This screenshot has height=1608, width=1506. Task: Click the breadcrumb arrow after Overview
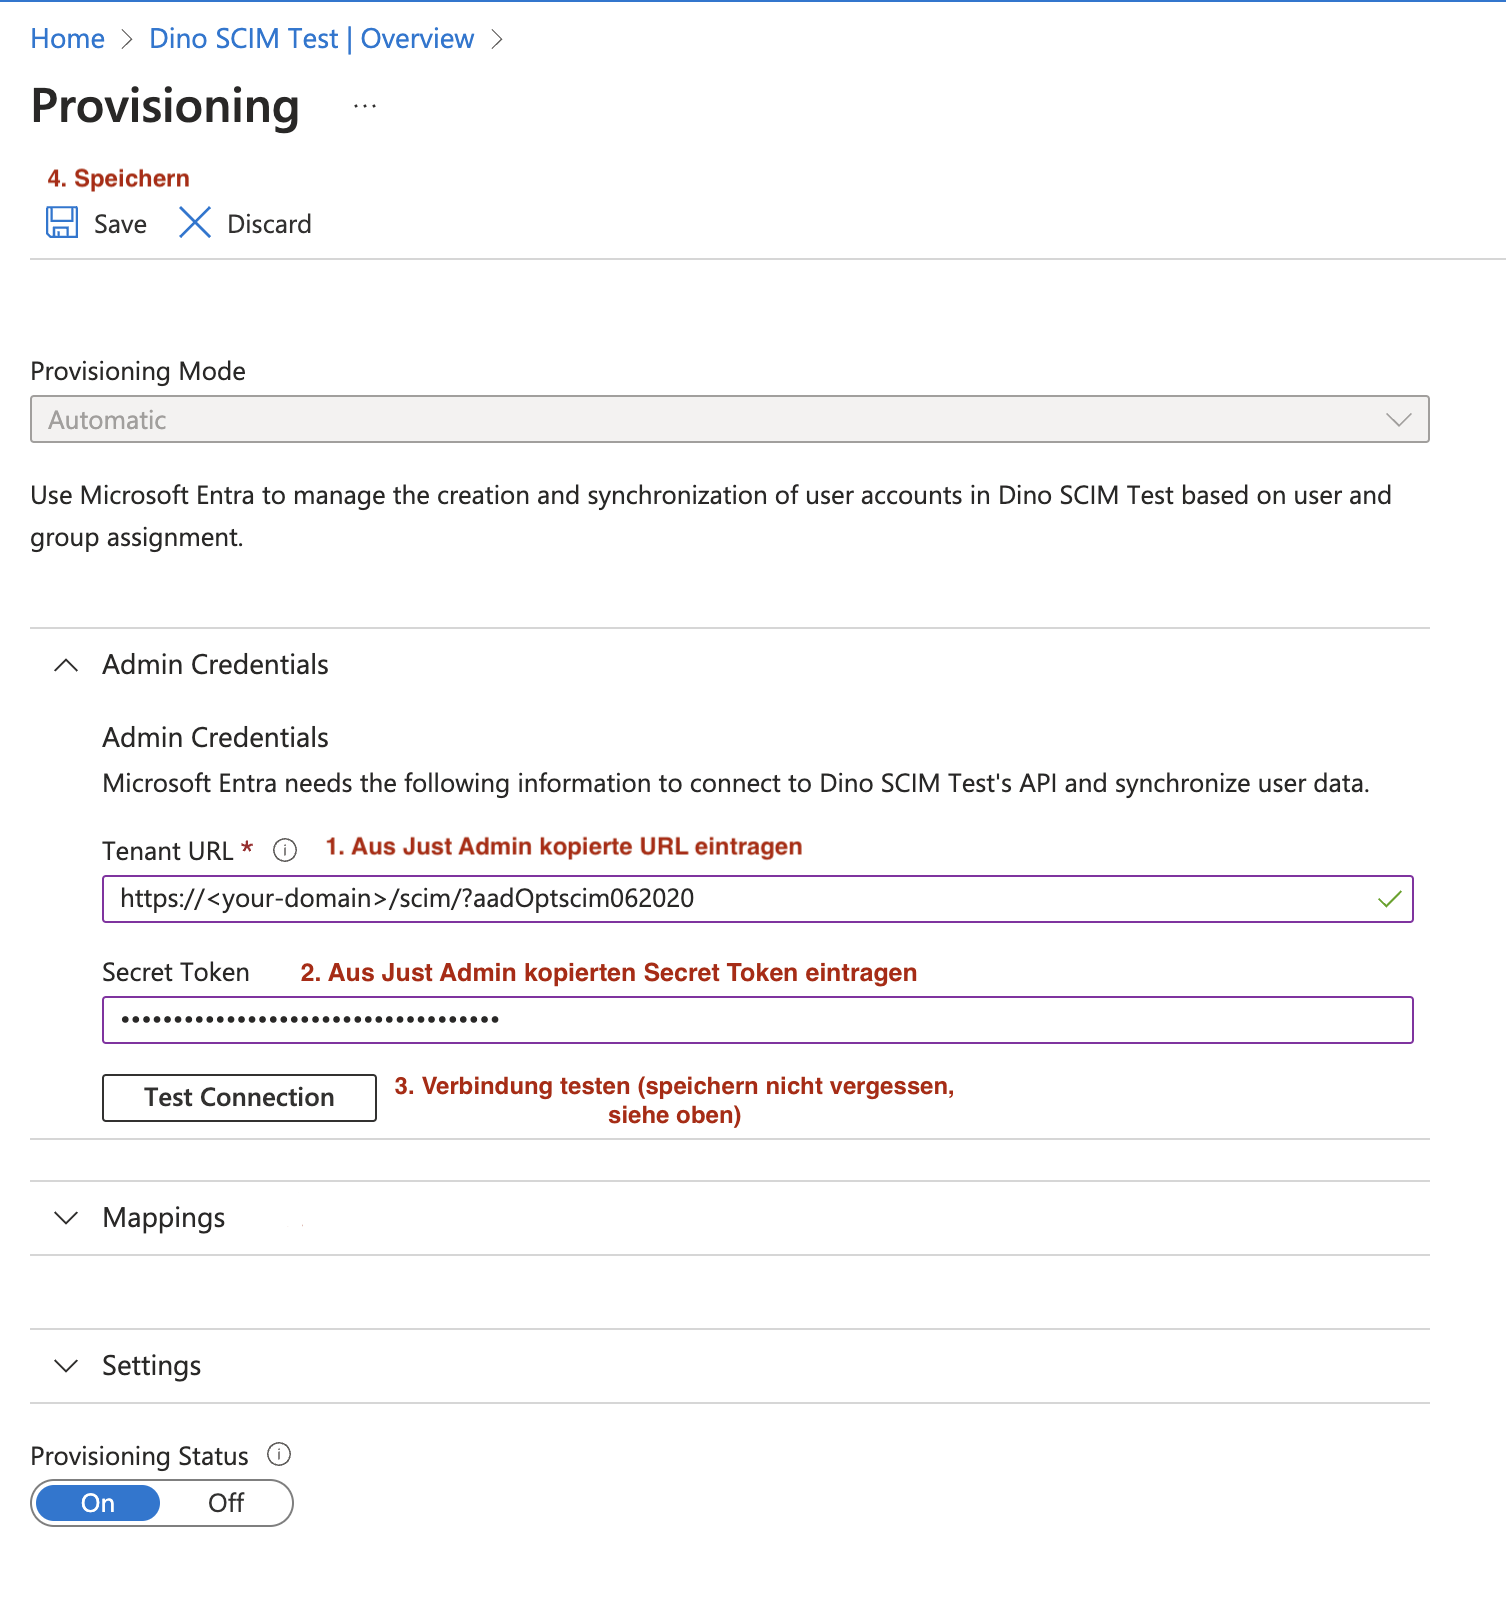click(497, 39)
